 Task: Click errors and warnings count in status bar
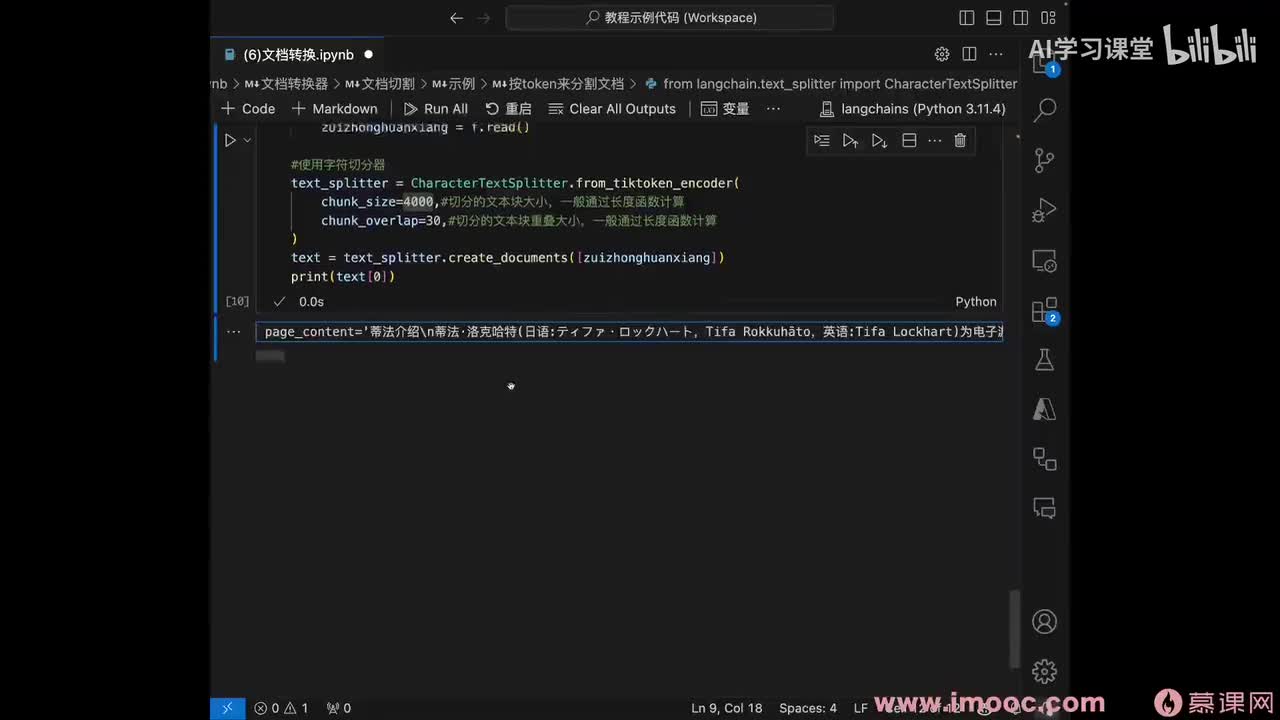[281, 708]
